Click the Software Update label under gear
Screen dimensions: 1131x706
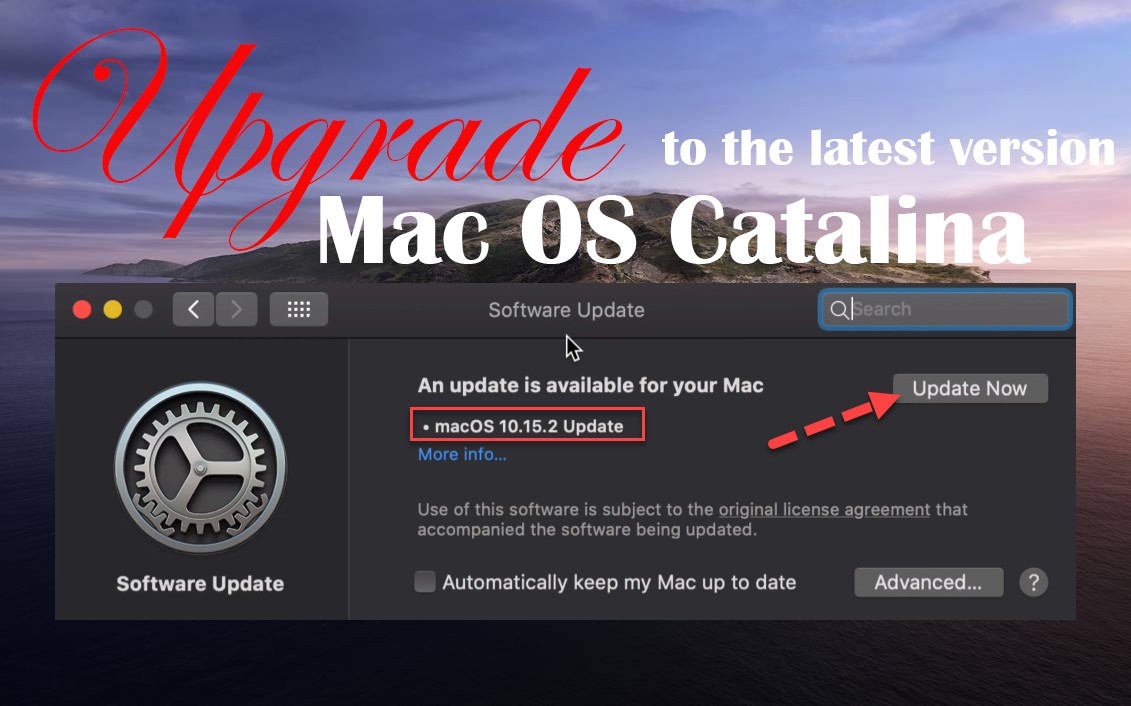coord(200,583)
